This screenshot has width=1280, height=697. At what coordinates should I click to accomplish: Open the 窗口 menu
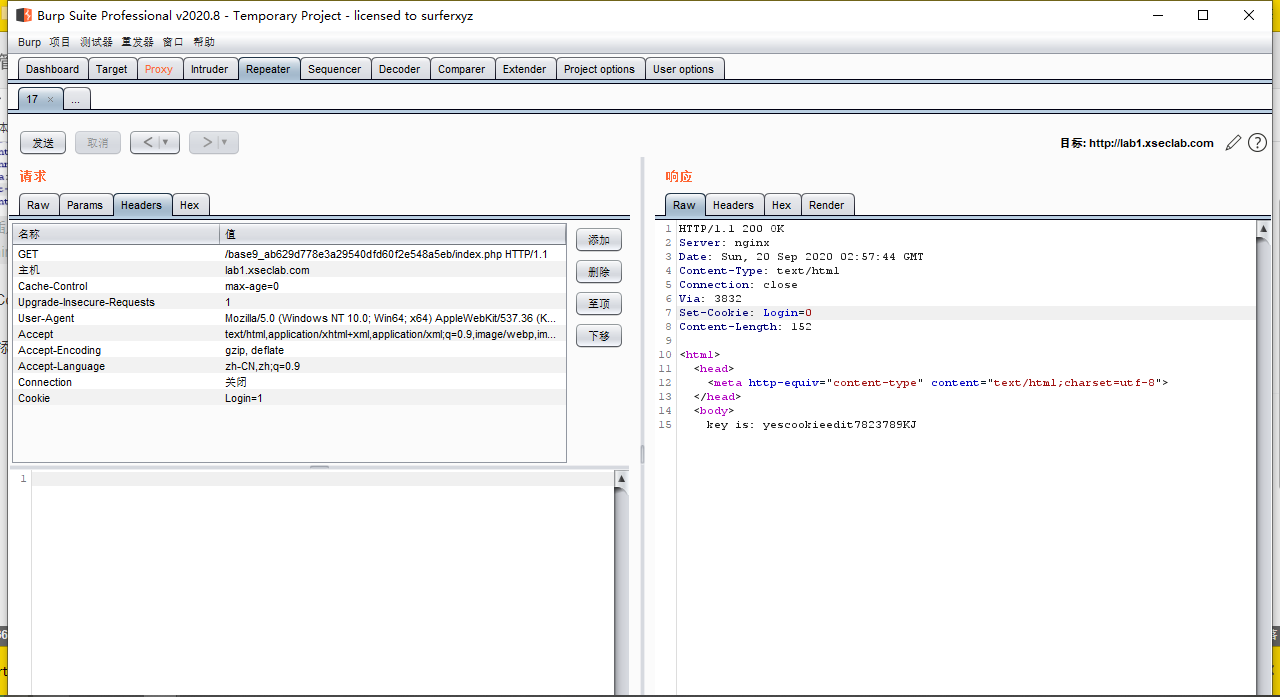173,42
